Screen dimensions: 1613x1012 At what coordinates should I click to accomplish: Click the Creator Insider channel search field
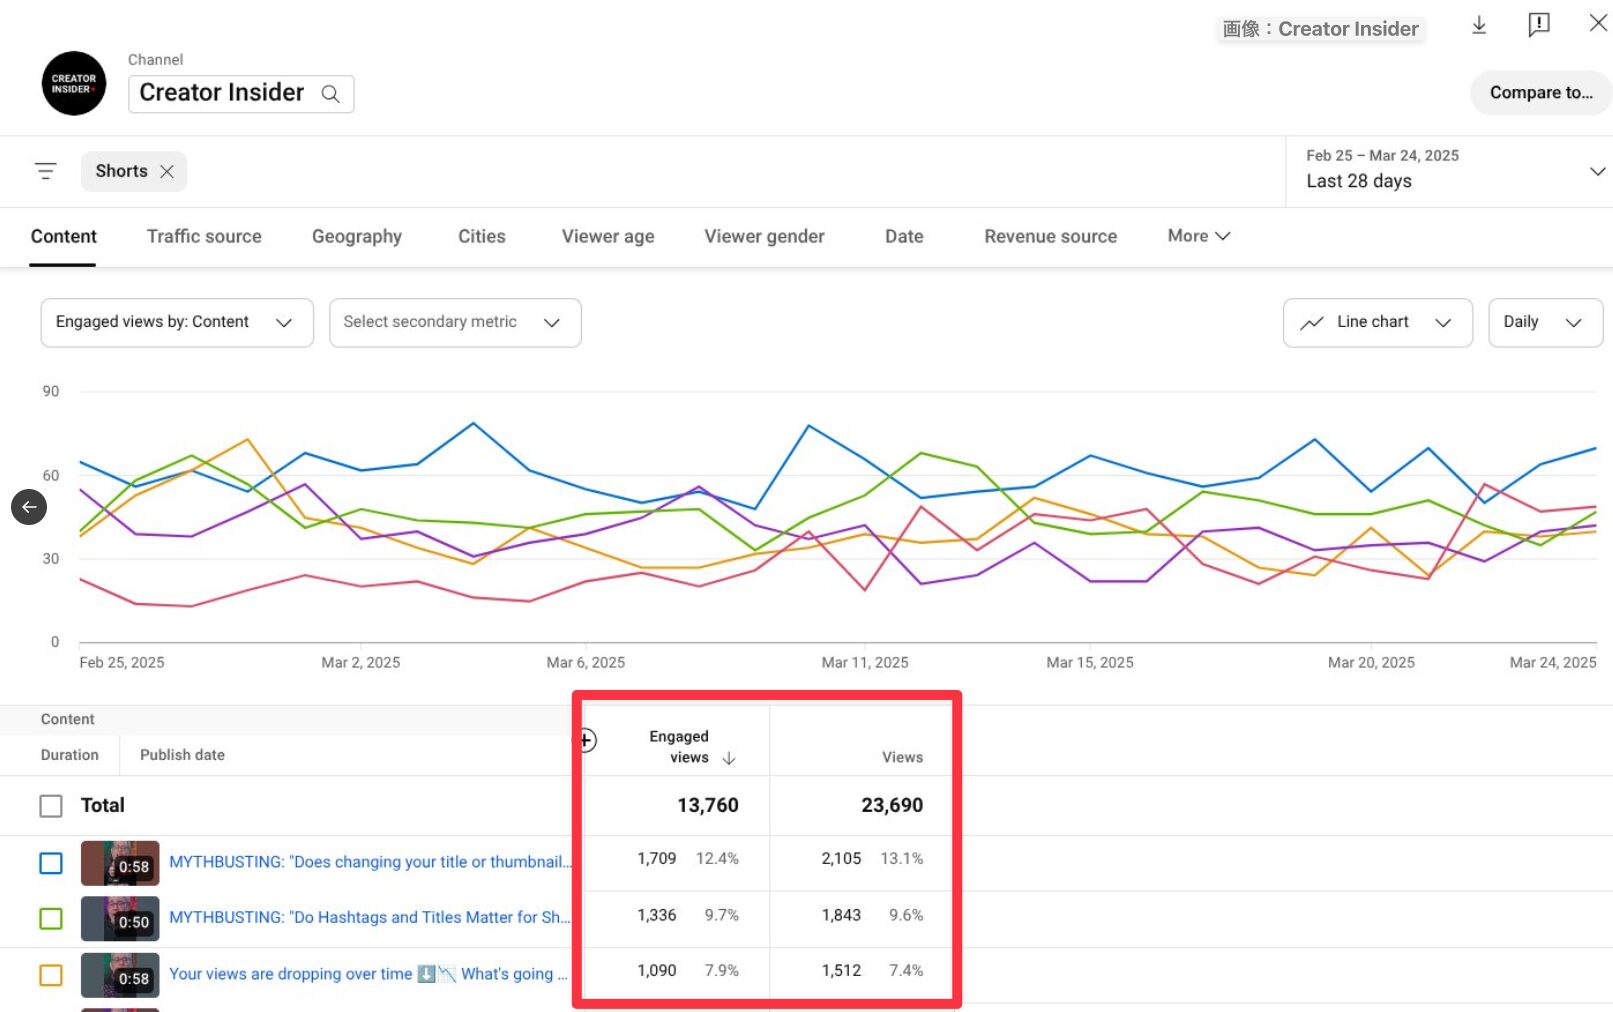point(241,94)
